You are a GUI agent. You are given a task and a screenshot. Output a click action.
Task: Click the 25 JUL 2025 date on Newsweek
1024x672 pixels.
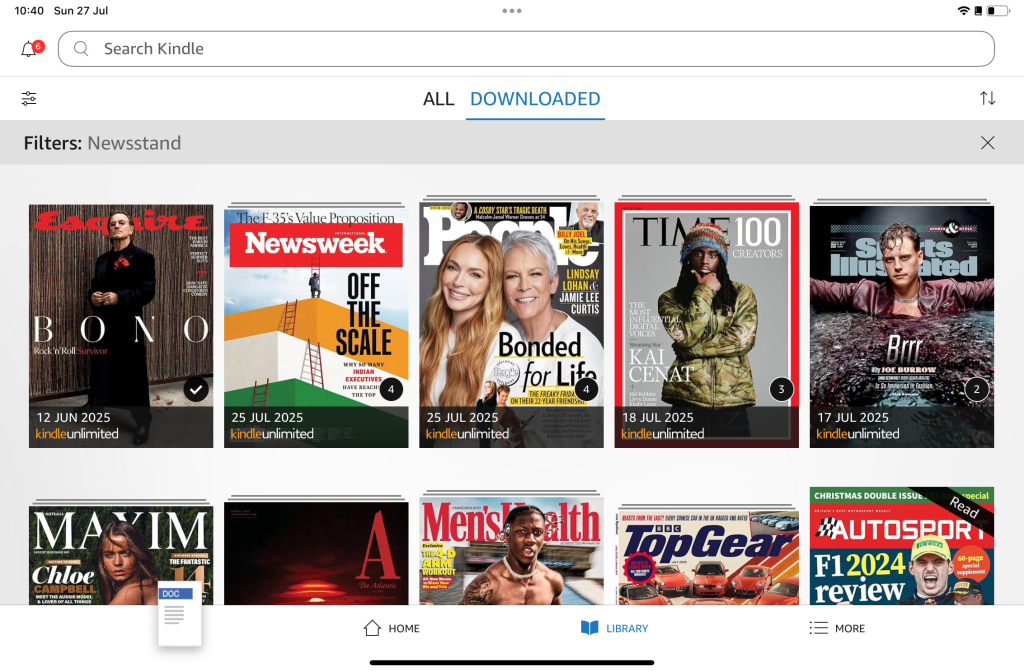(267, 417)
